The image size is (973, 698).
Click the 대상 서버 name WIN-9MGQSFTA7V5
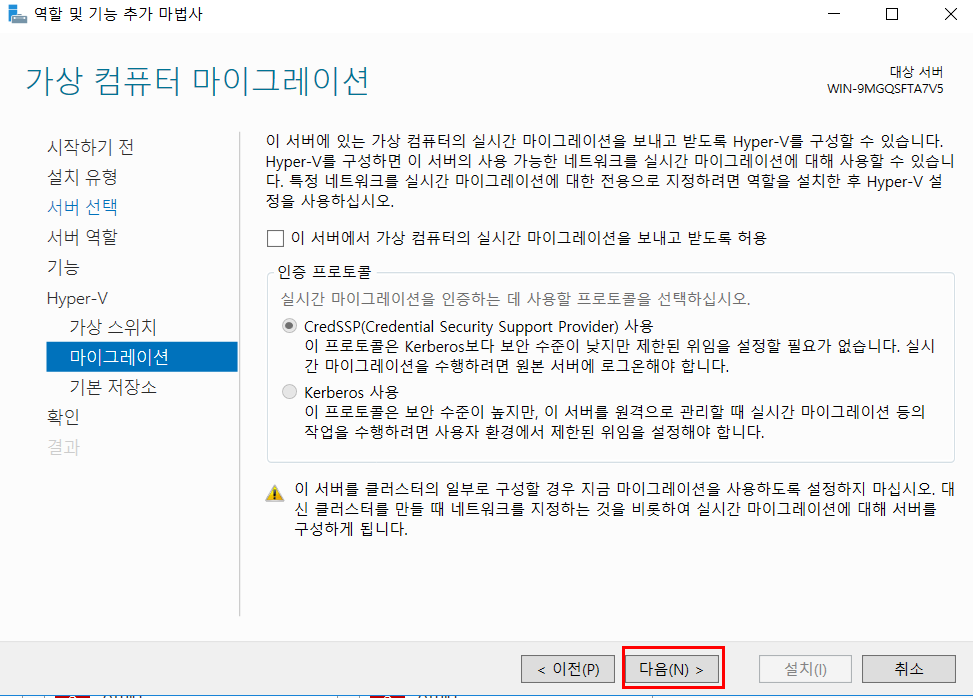pos(885,89)
